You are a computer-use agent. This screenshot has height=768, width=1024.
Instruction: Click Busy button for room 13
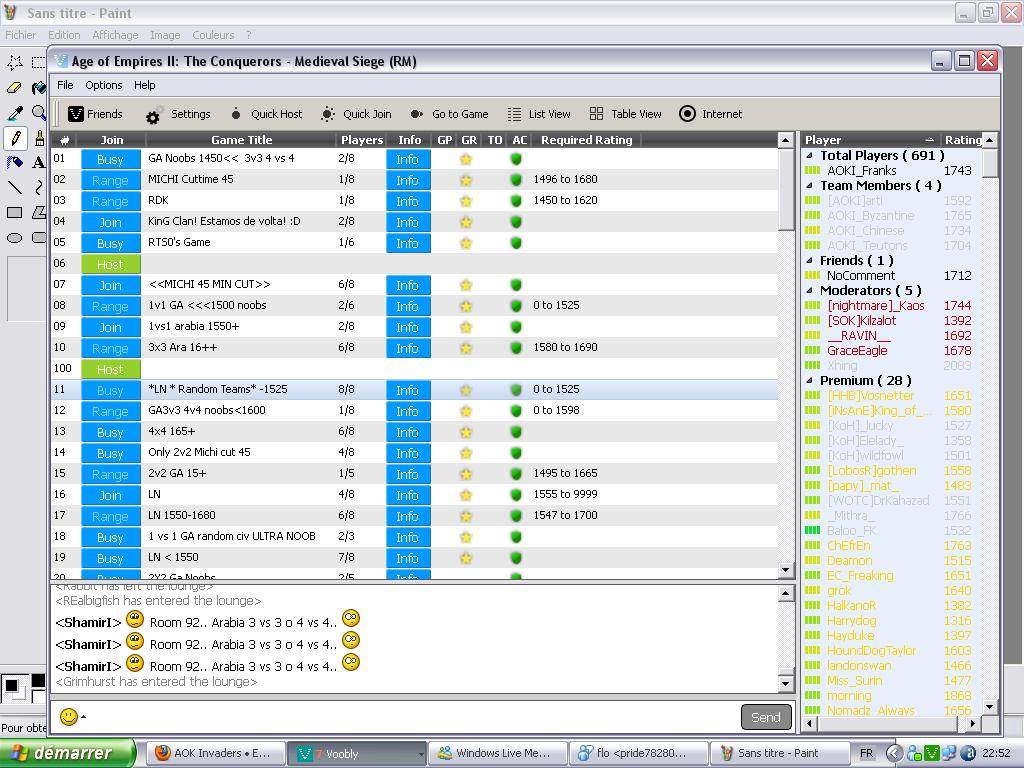coord(110,432)
